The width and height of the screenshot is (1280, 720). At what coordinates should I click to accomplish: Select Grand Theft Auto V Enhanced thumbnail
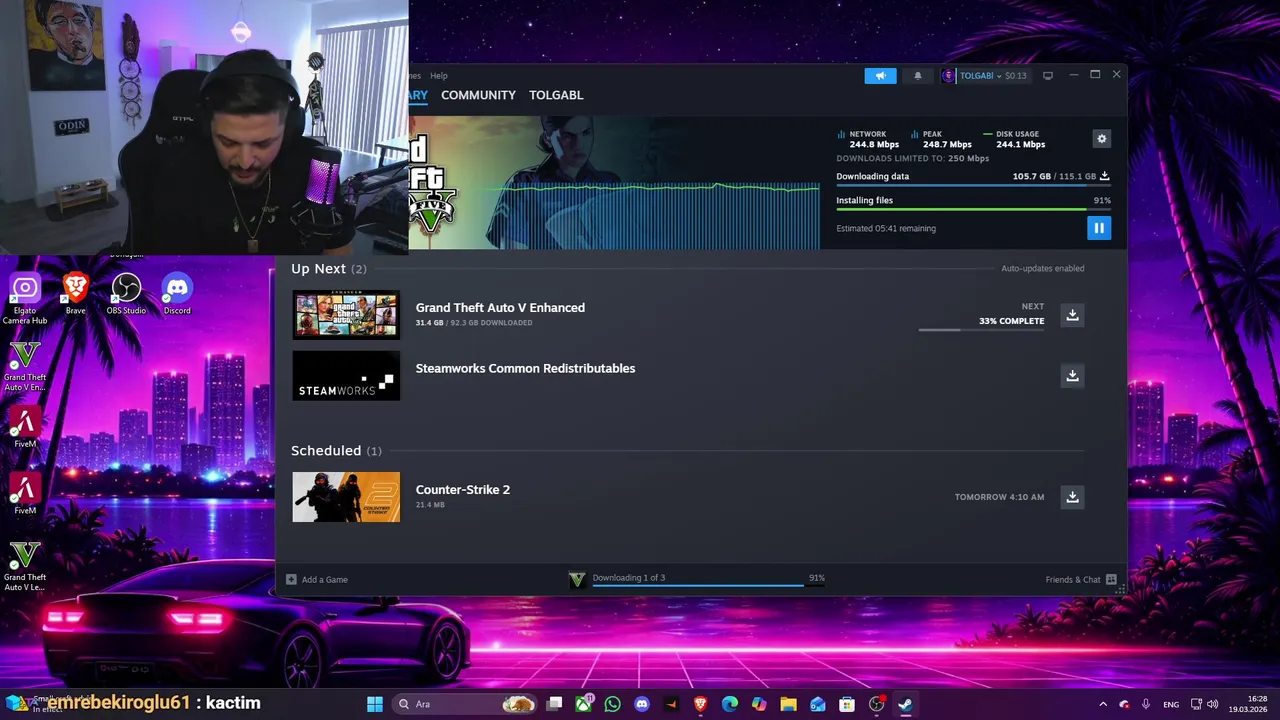(346, 315)
